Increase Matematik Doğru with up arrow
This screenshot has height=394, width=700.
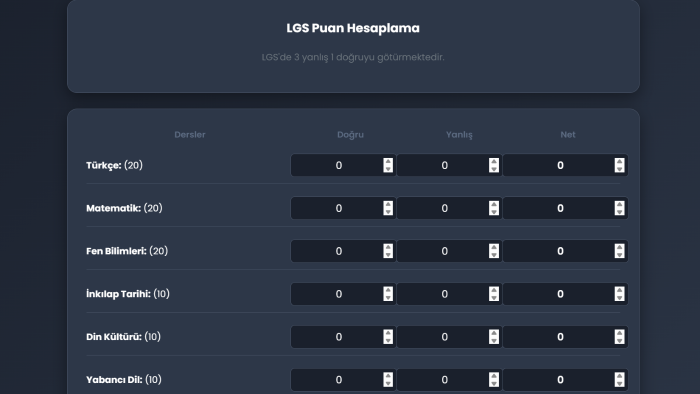coord(388,204)
